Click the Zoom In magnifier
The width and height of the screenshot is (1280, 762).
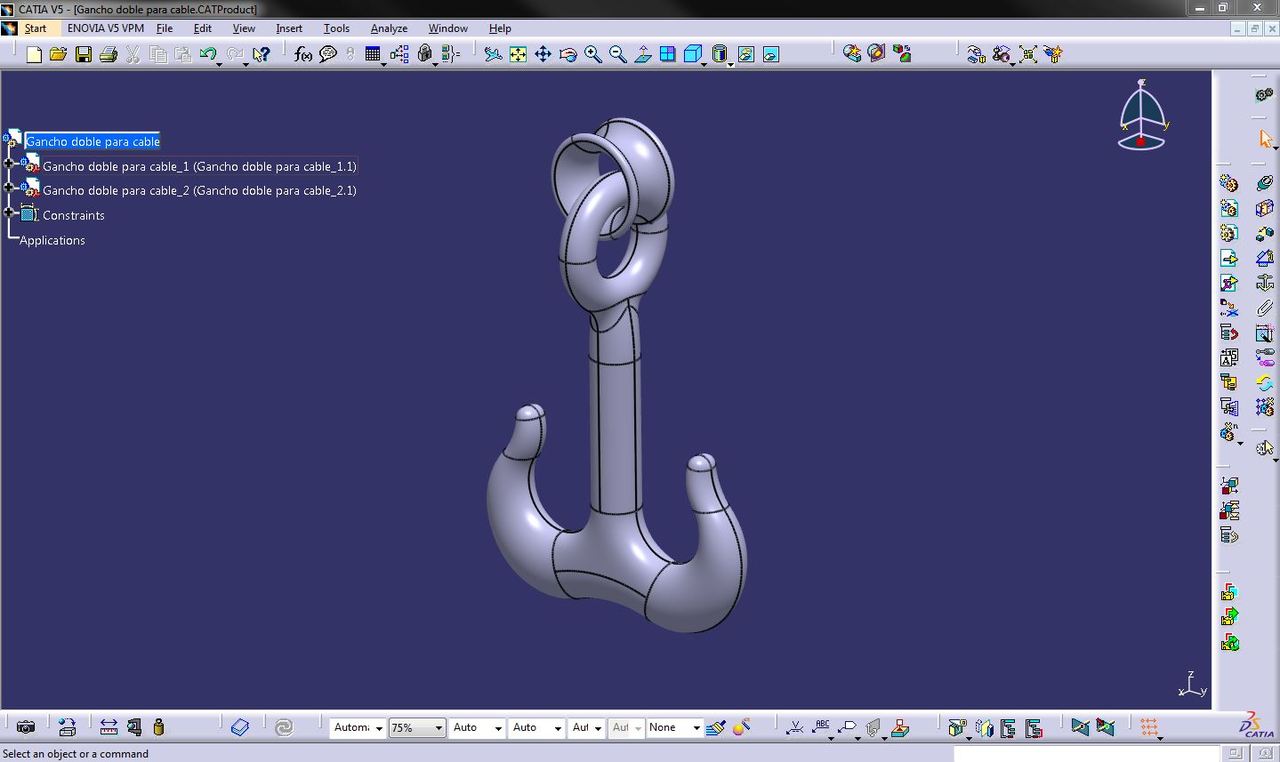tap(593, 54)
